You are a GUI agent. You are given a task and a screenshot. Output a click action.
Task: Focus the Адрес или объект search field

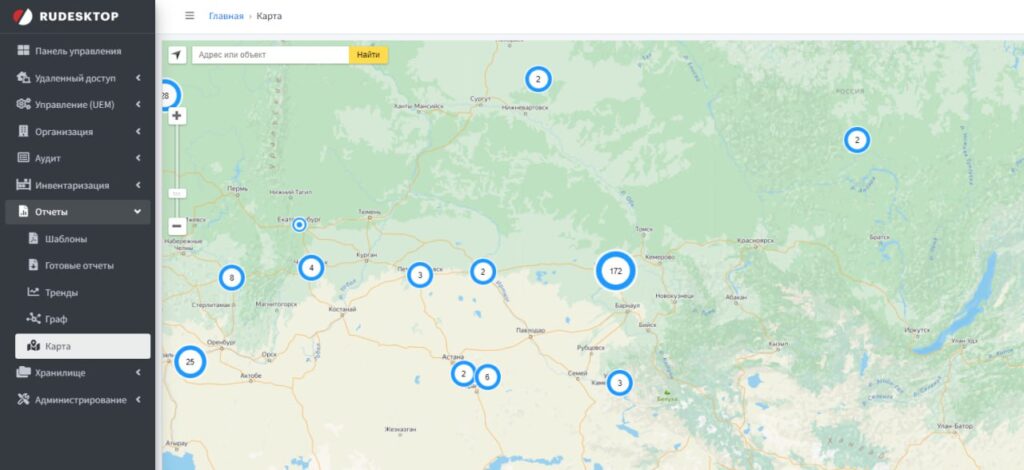[270, 55]
